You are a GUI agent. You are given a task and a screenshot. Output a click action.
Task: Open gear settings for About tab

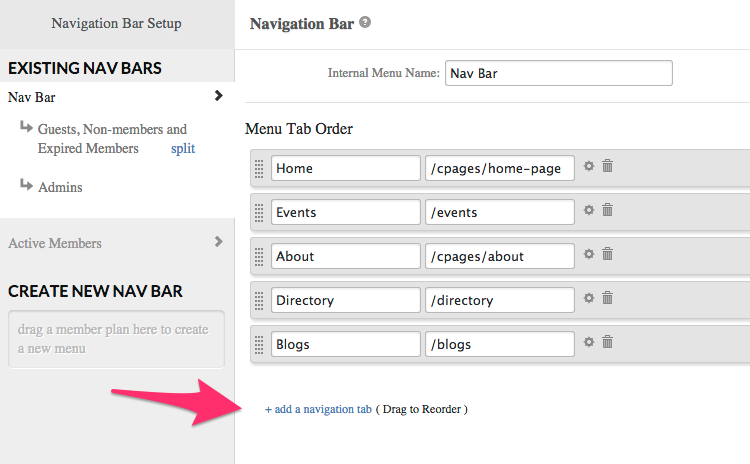pyautogui.click(x=589, y=254)
